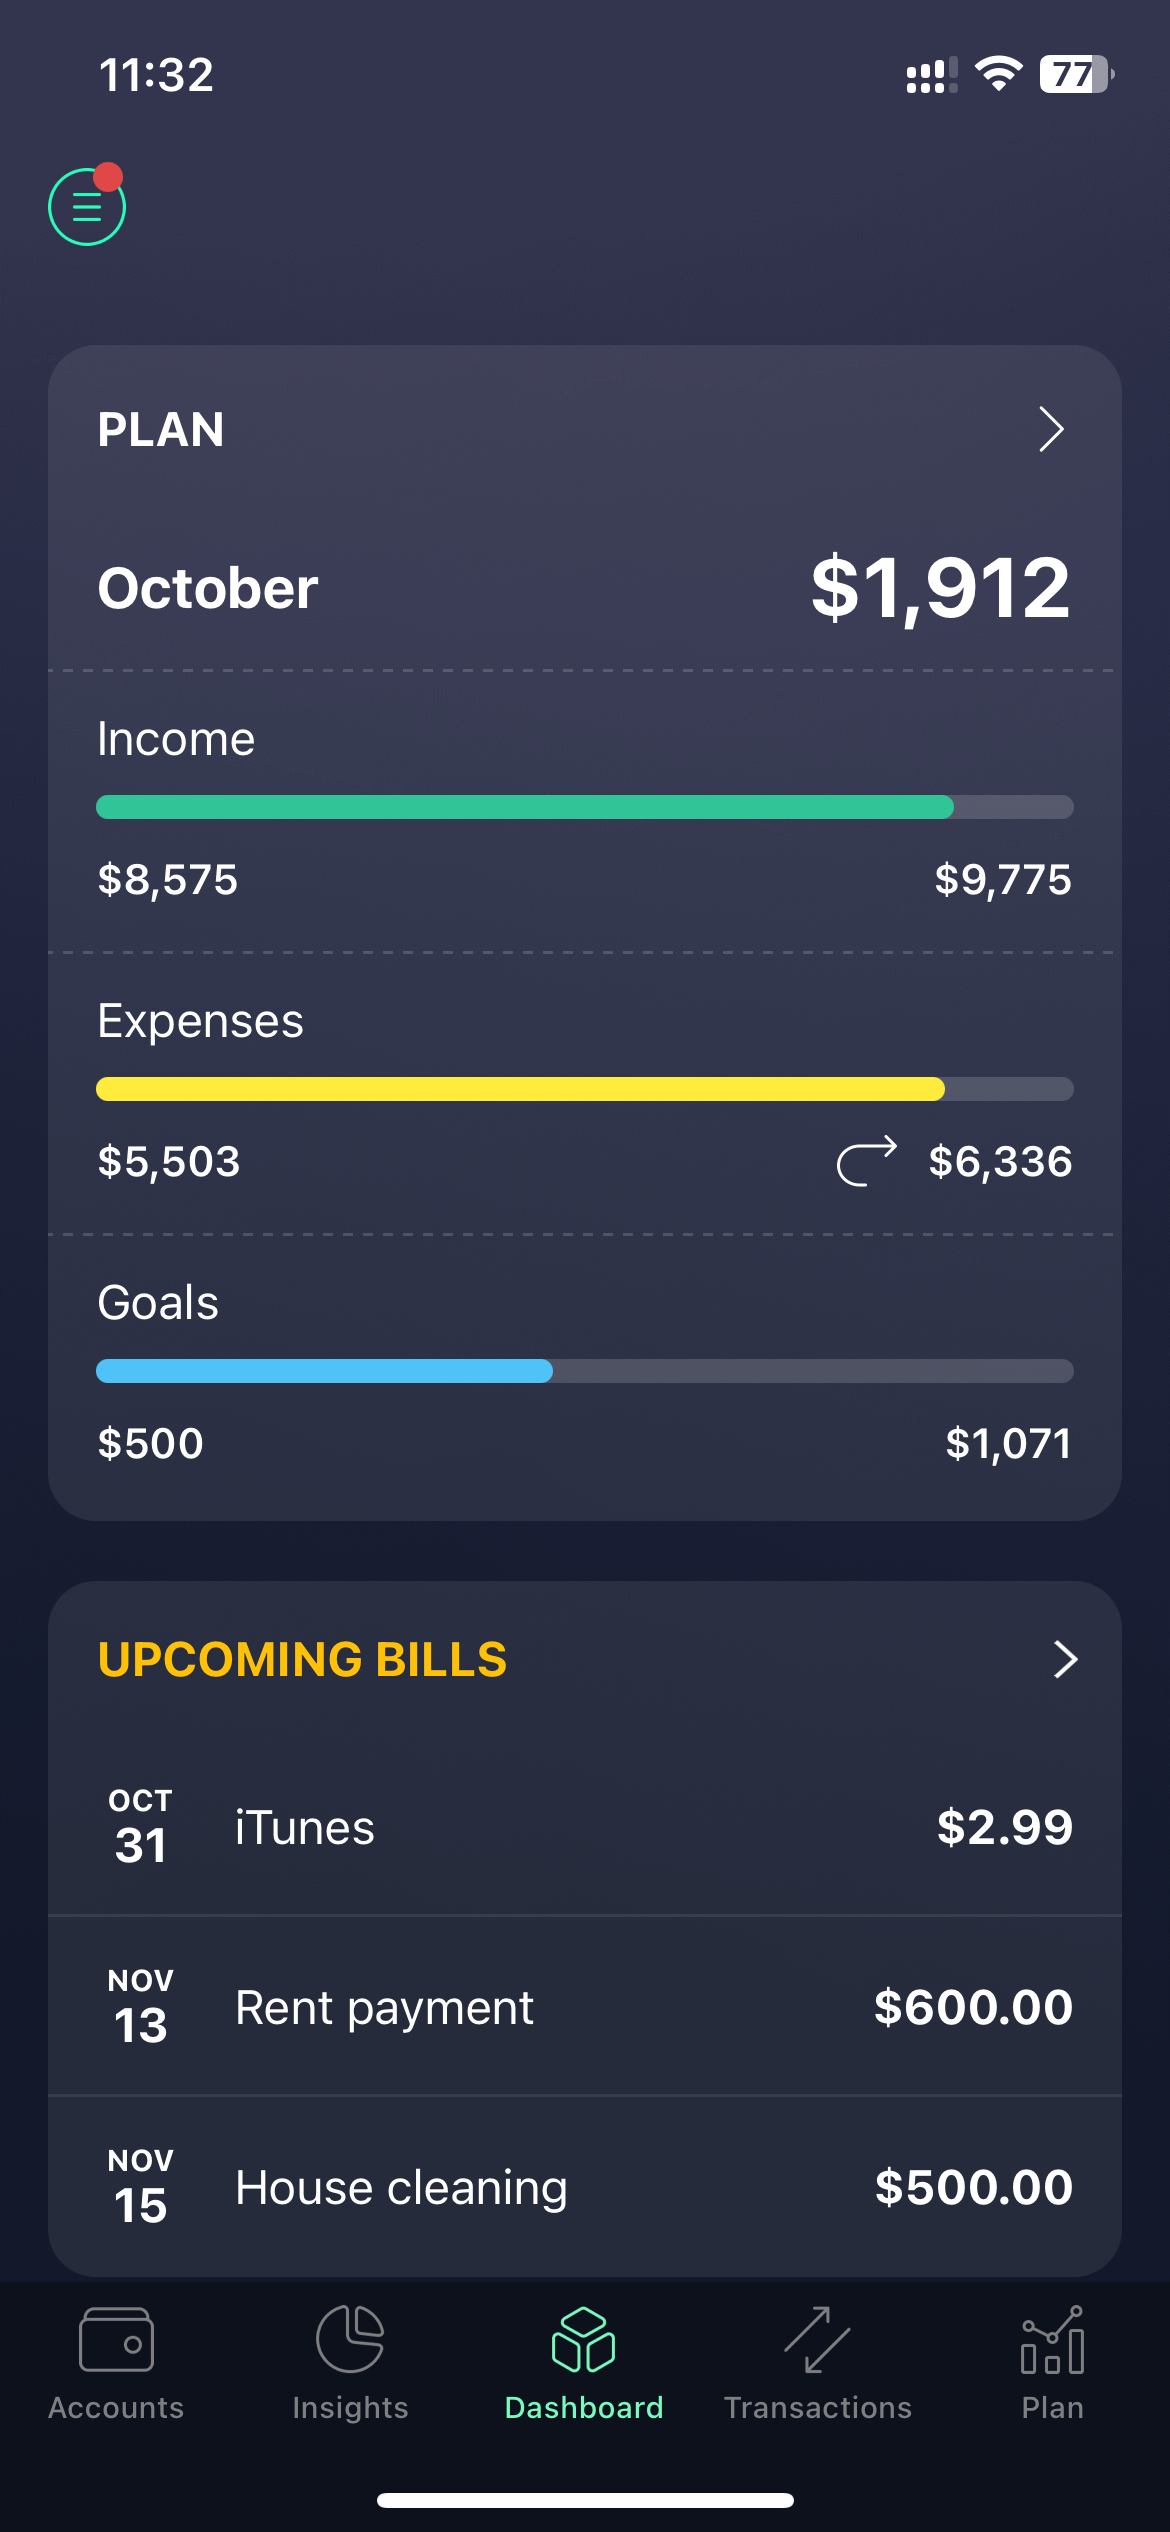Tap the green Income progress bar
Viewport: 1170px width, 2532px height.
(585, 807)
